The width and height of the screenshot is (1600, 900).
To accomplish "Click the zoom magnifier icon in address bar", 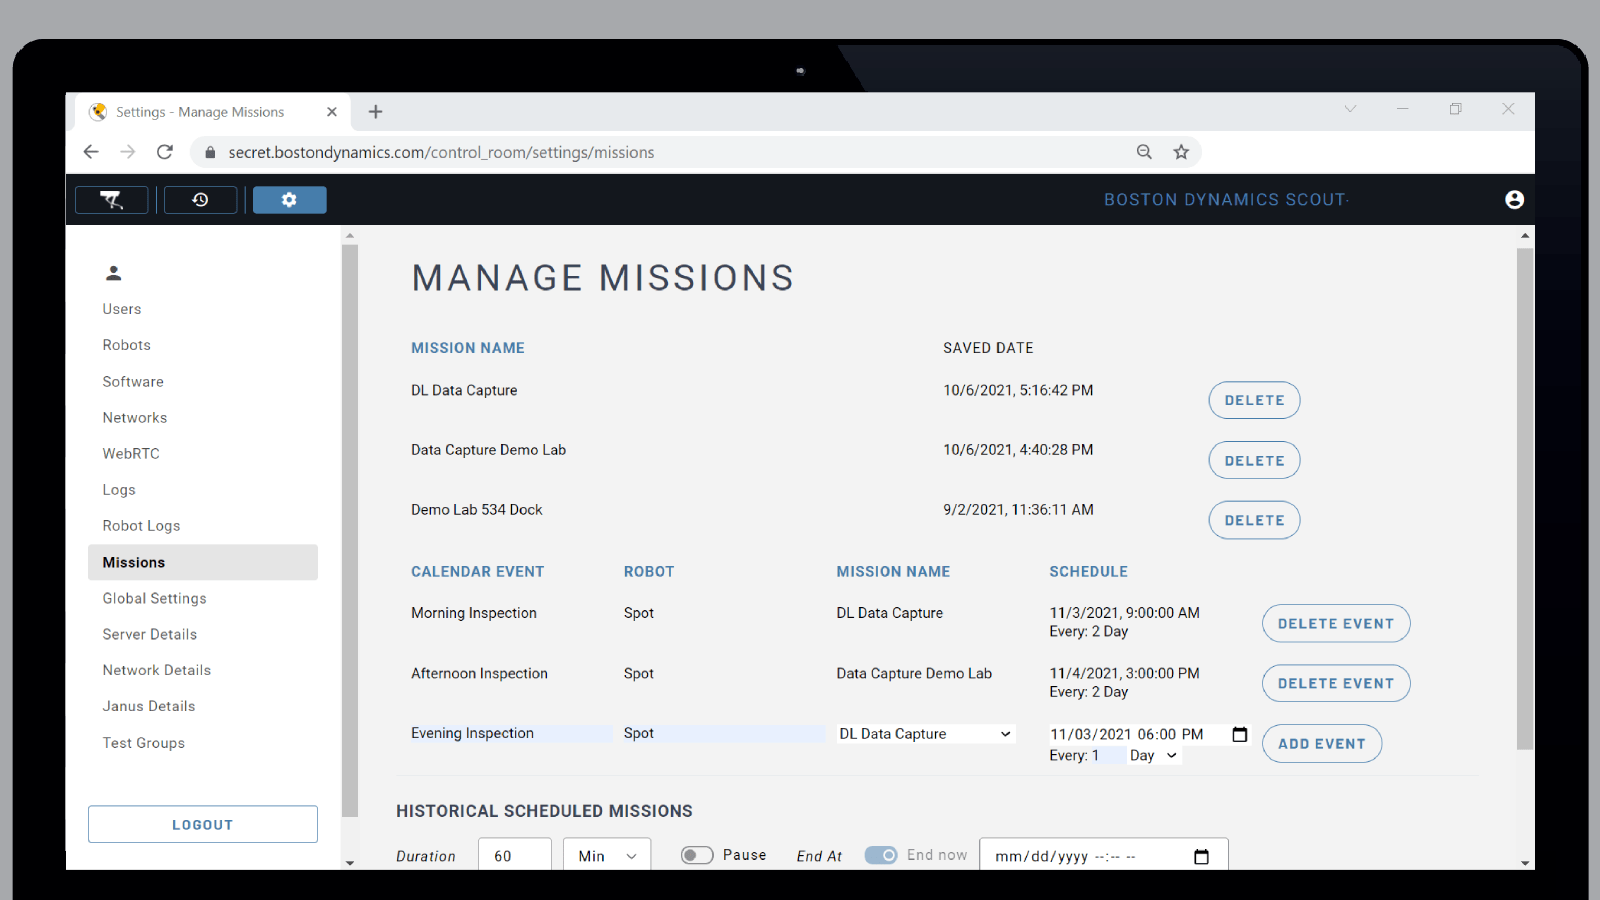I will [1144, 152].
